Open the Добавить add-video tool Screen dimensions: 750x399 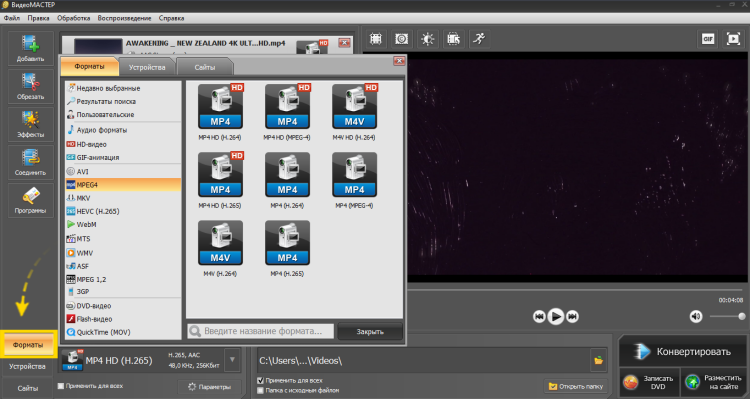pos(30,48)
